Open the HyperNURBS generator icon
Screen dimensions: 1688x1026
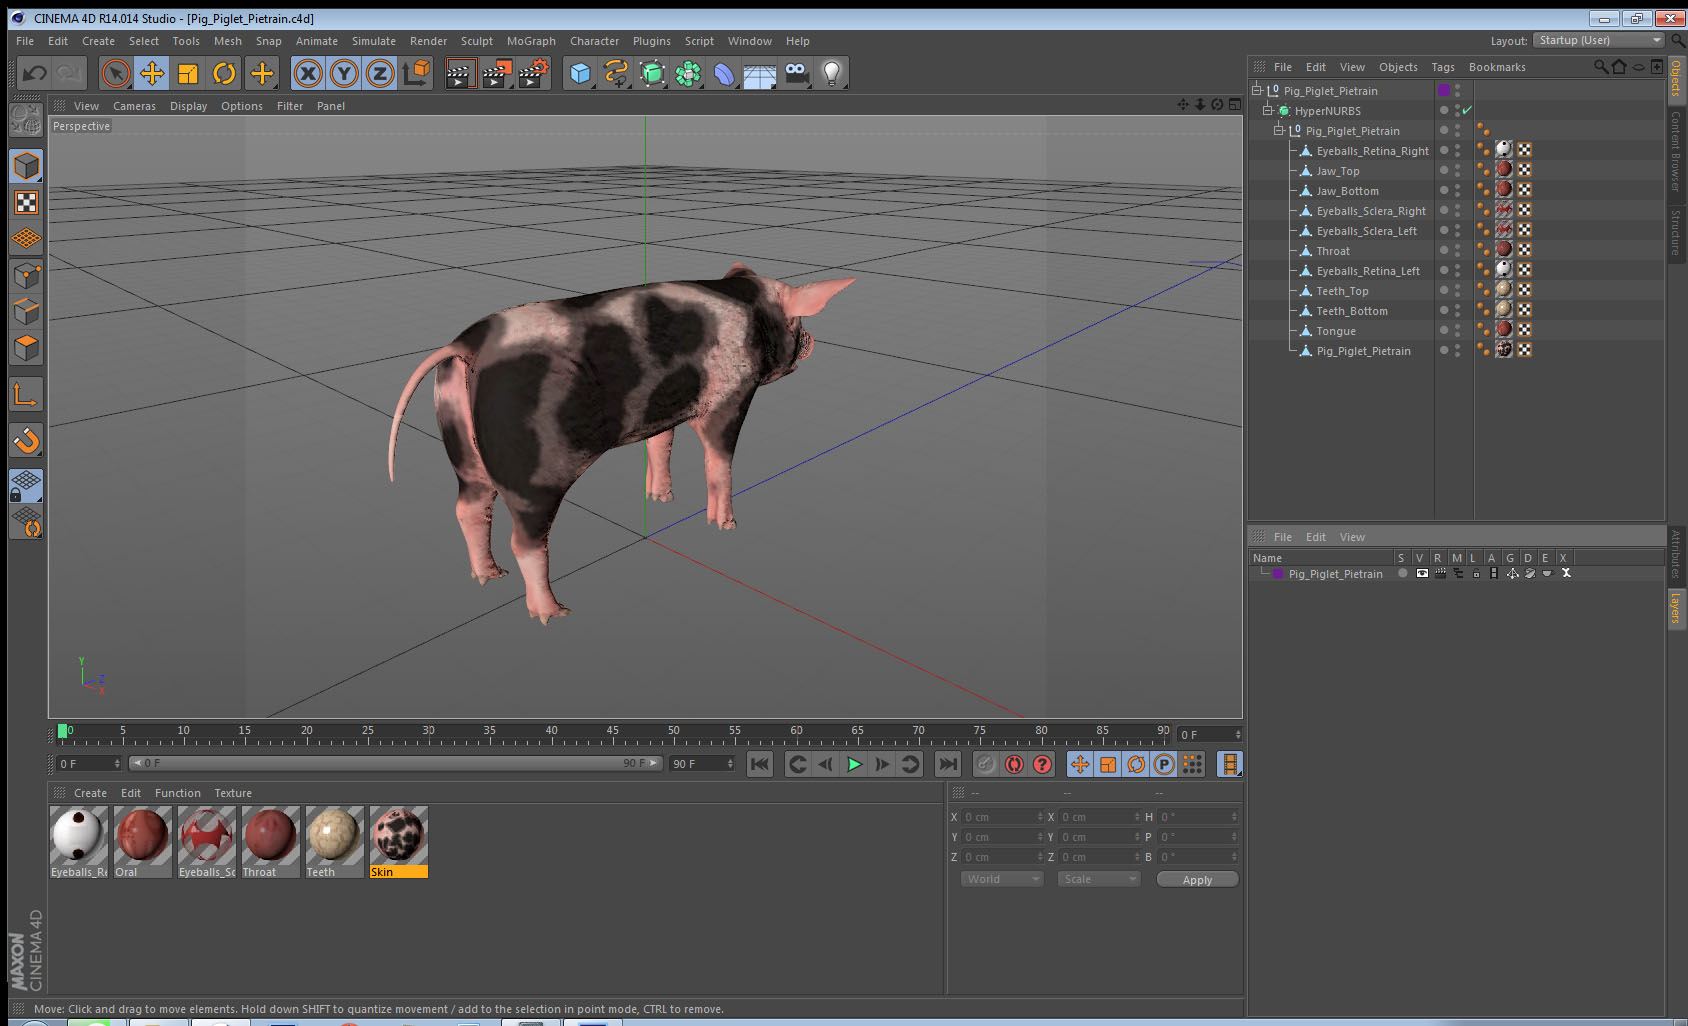[652, 73]
